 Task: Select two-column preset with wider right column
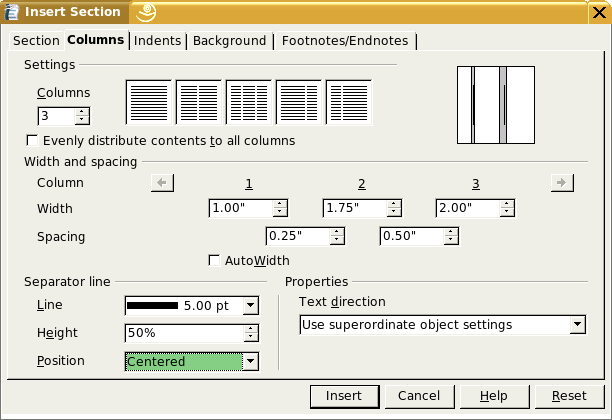(x=348, y=102)
